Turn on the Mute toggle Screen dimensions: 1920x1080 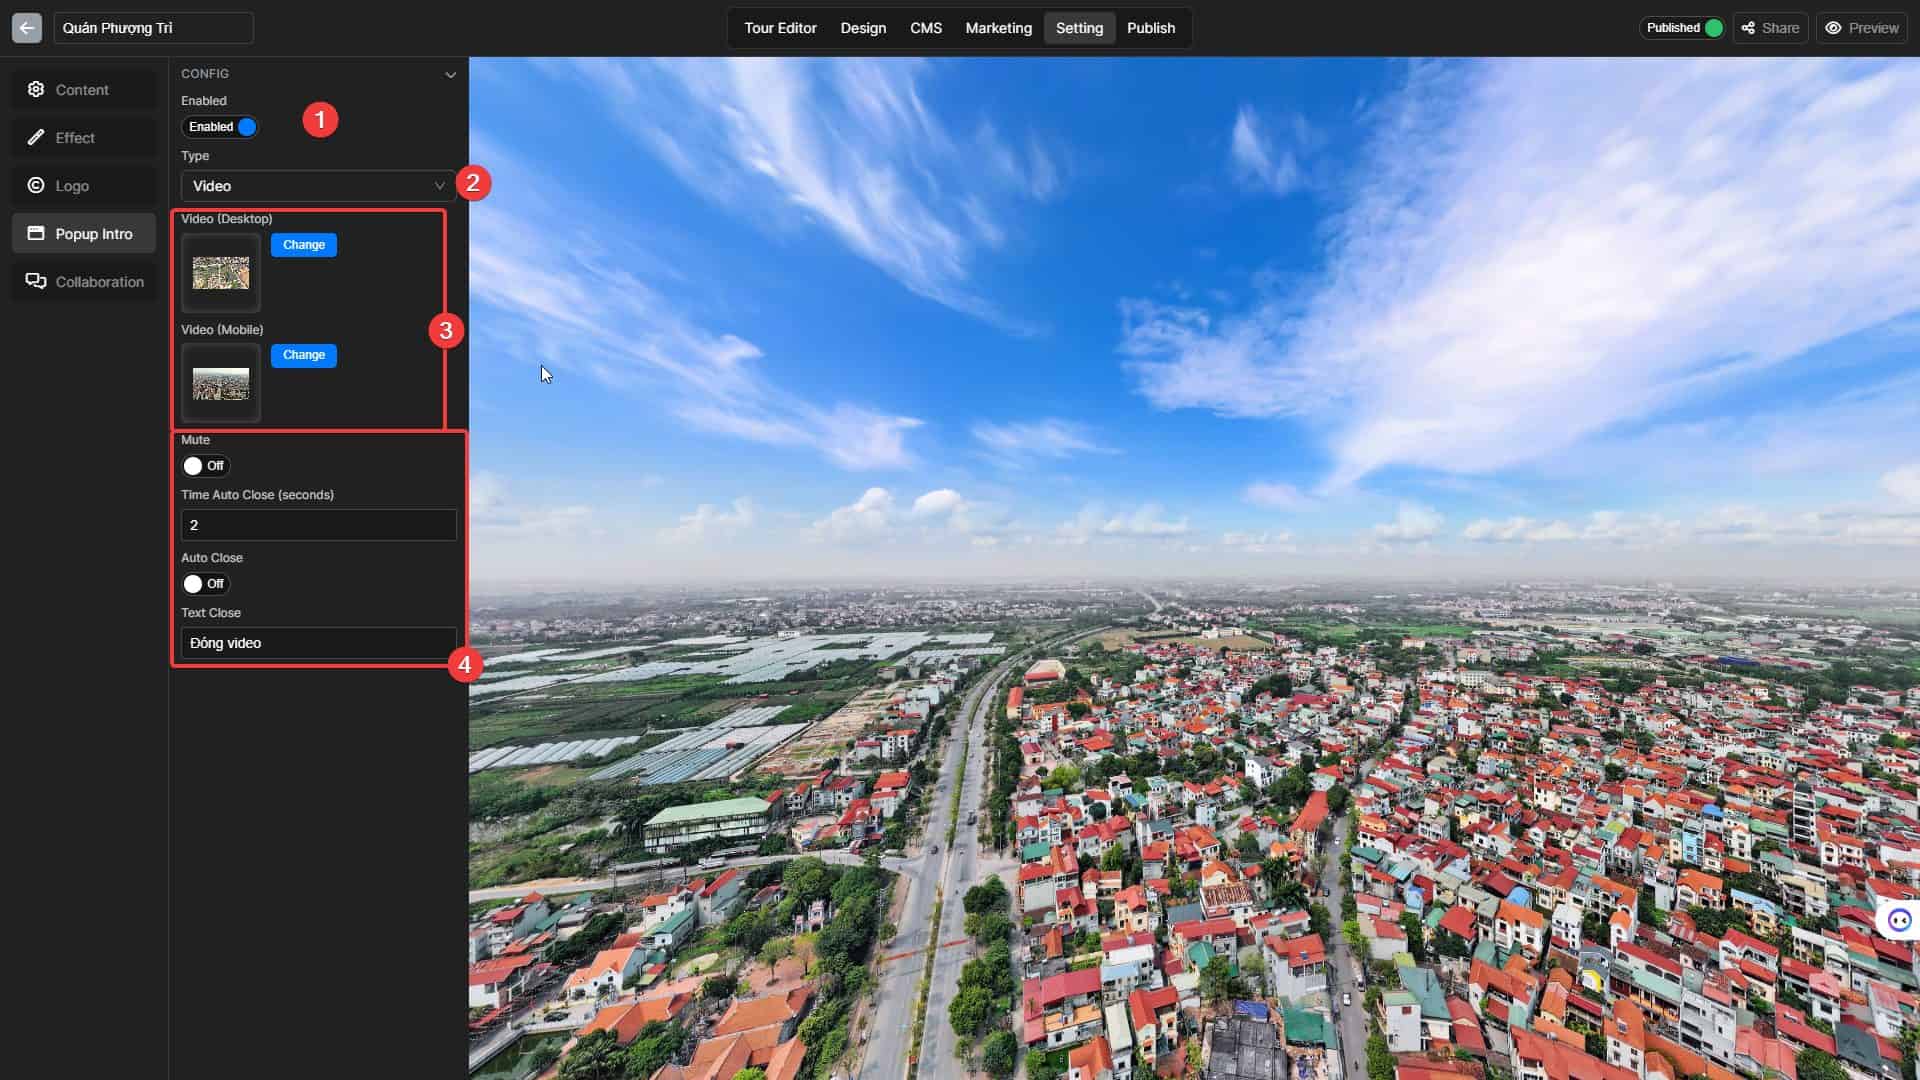(x=205, y=465)
